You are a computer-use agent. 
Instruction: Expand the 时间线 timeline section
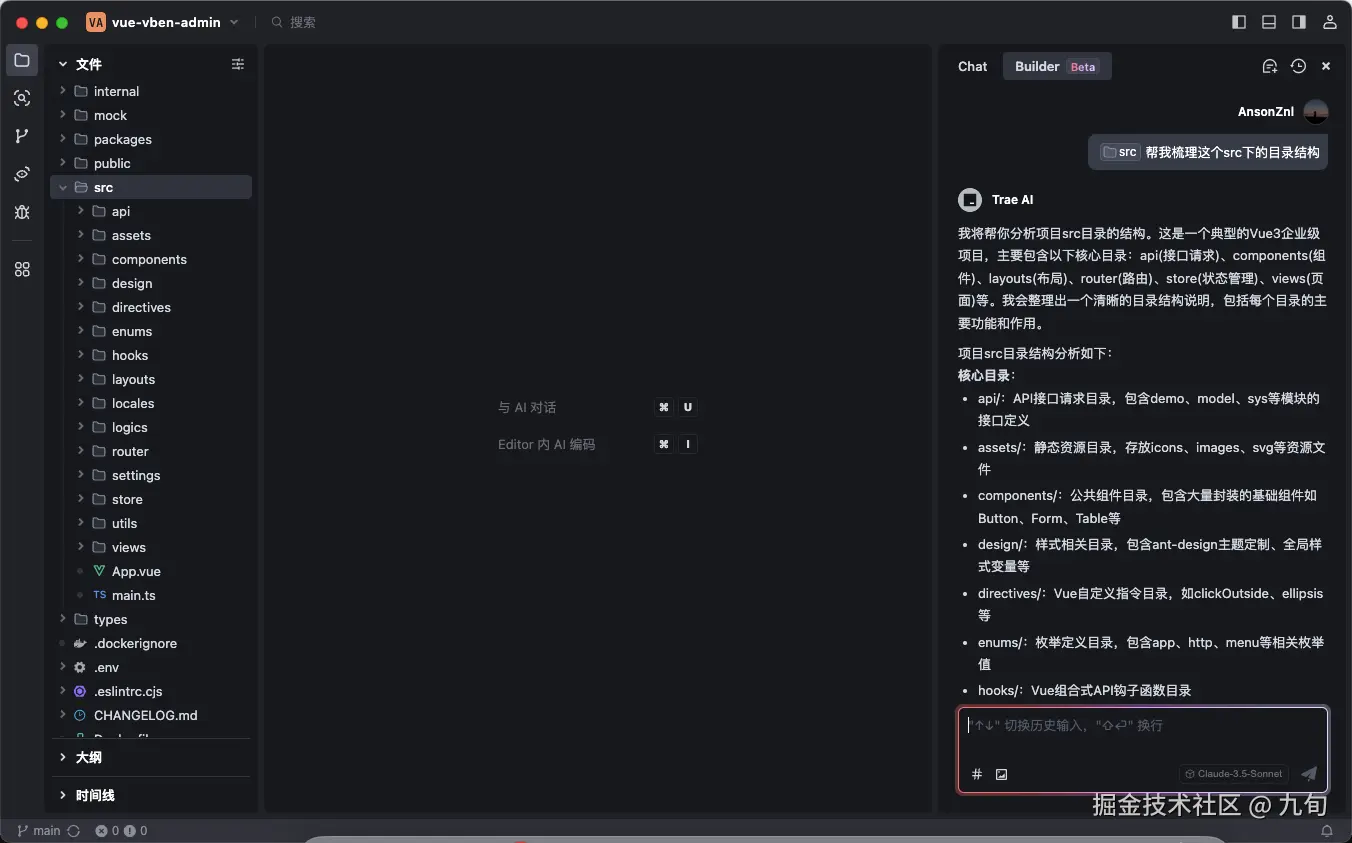click(151, 795)
